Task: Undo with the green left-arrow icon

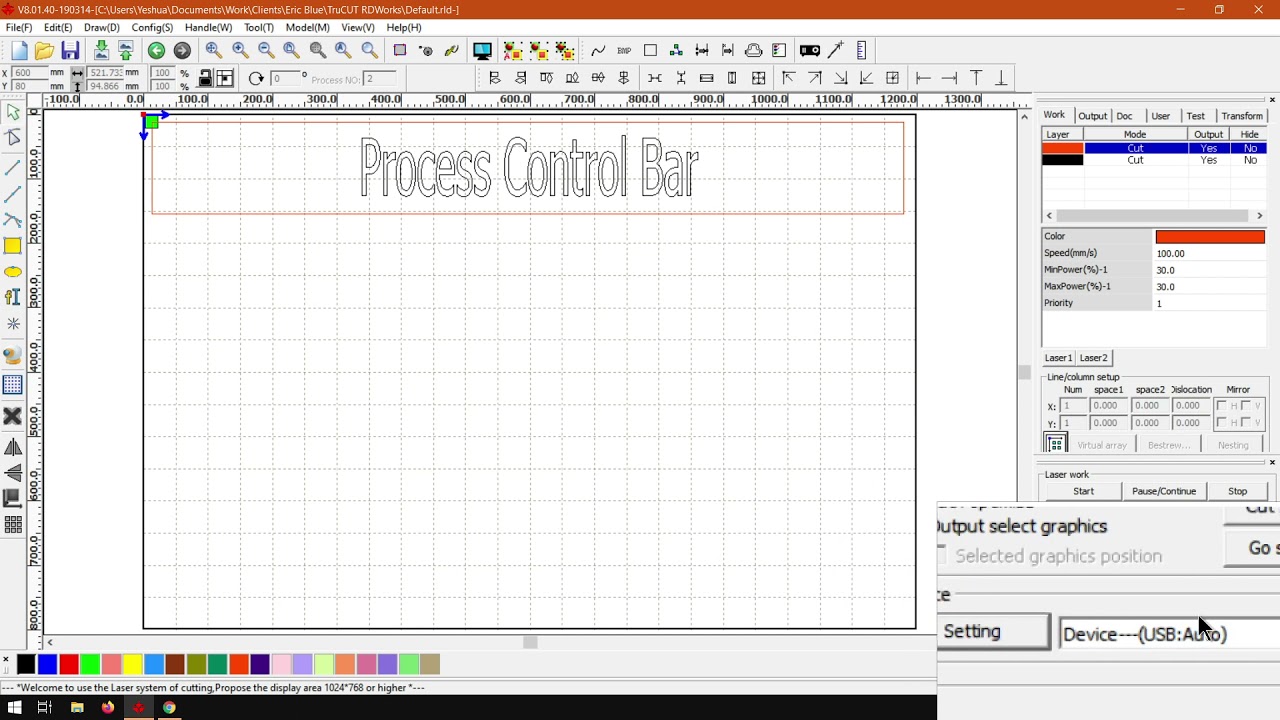Action: click(x=156, y=50)
